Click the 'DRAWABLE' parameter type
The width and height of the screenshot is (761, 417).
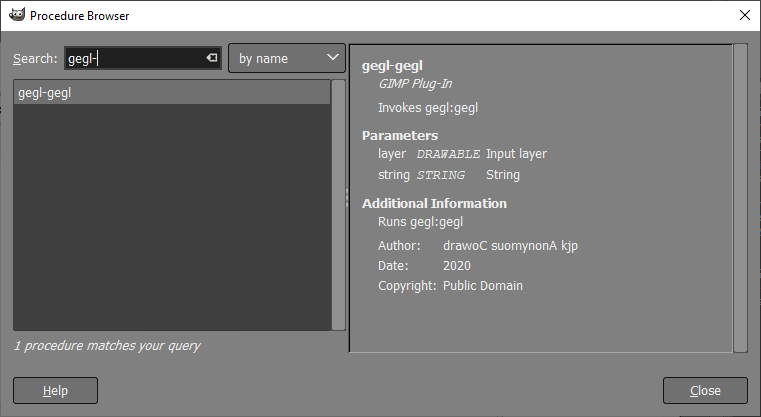[448, 154]
